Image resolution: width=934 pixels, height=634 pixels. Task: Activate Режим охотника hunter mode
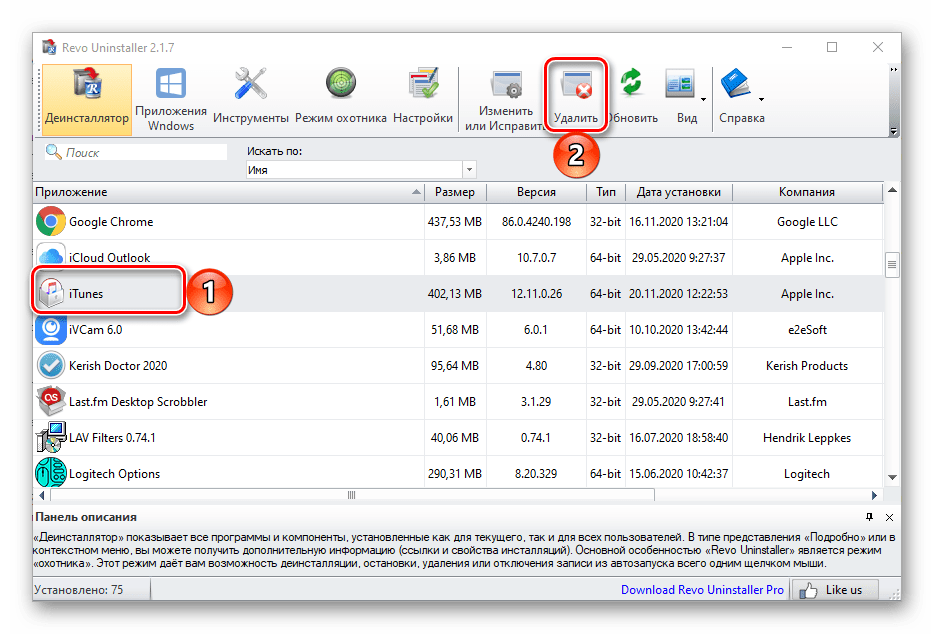click(x=340, y=99)
